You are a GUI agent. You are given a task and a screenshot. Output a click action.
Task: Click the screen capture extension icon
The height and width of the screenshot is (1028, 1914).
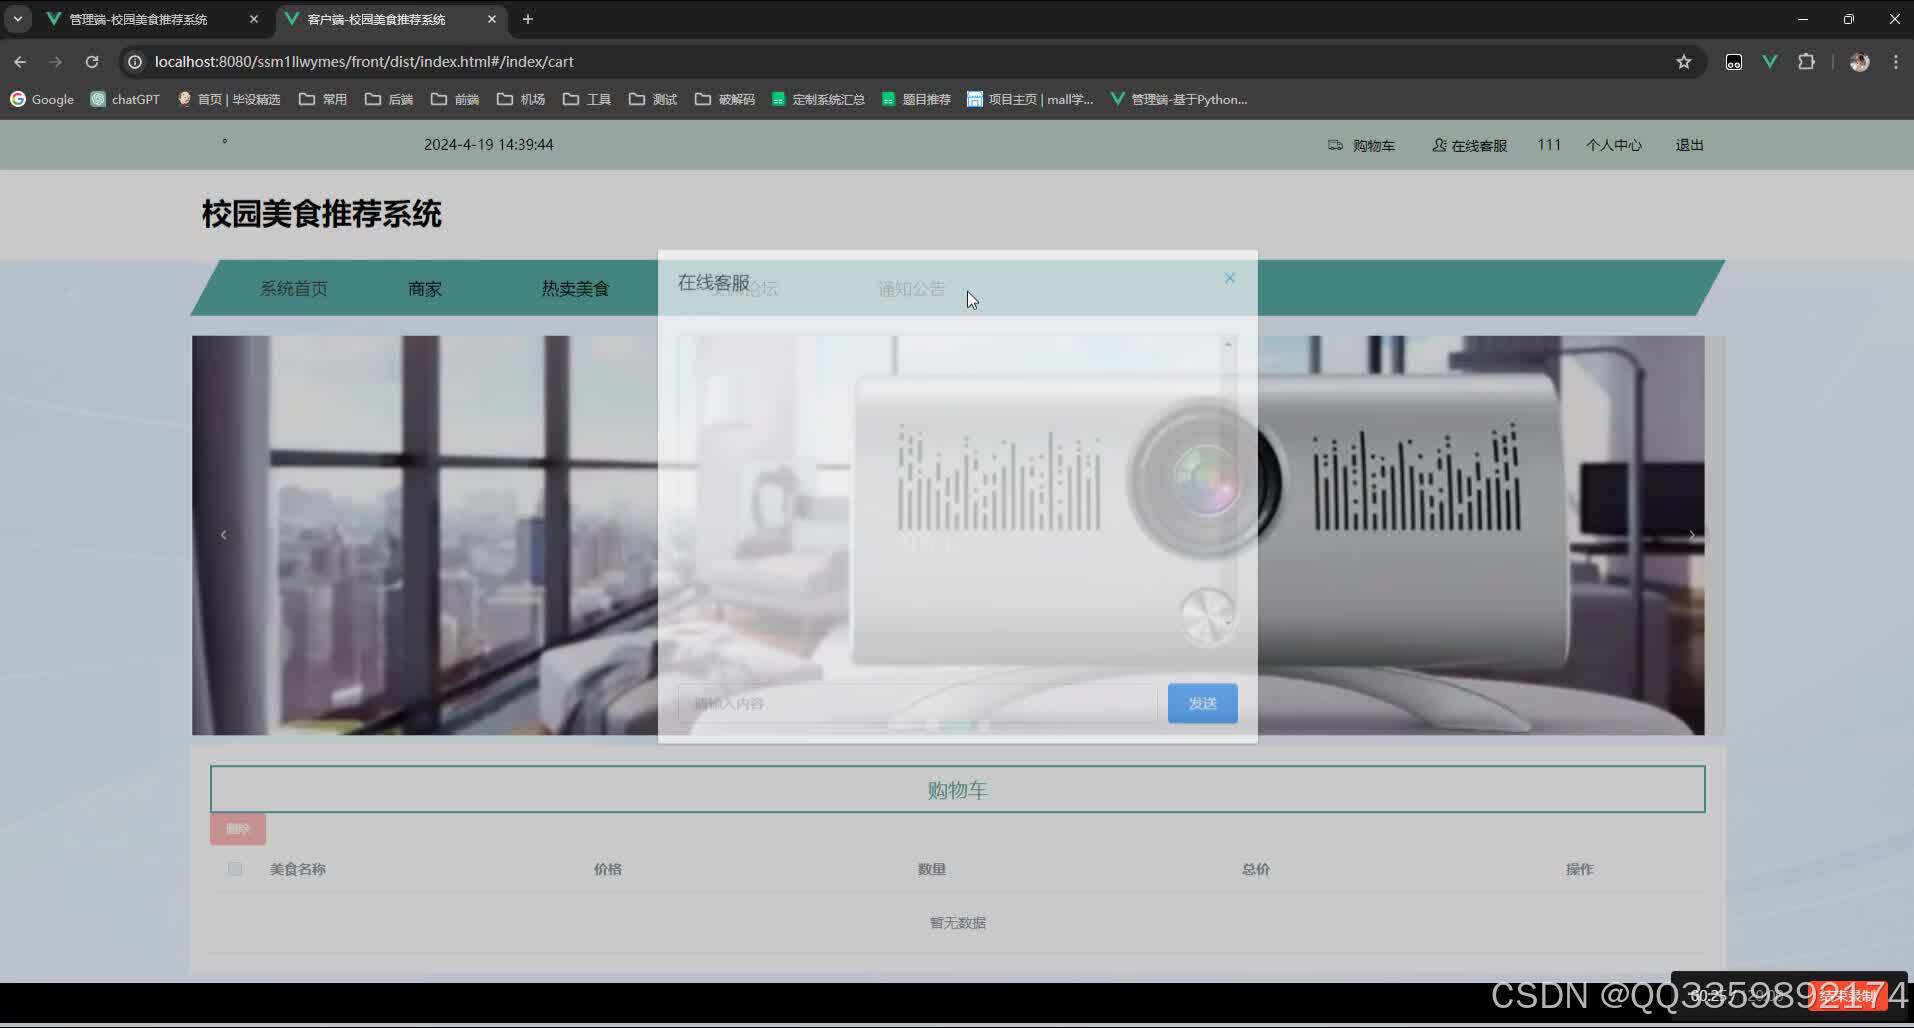1734,62
